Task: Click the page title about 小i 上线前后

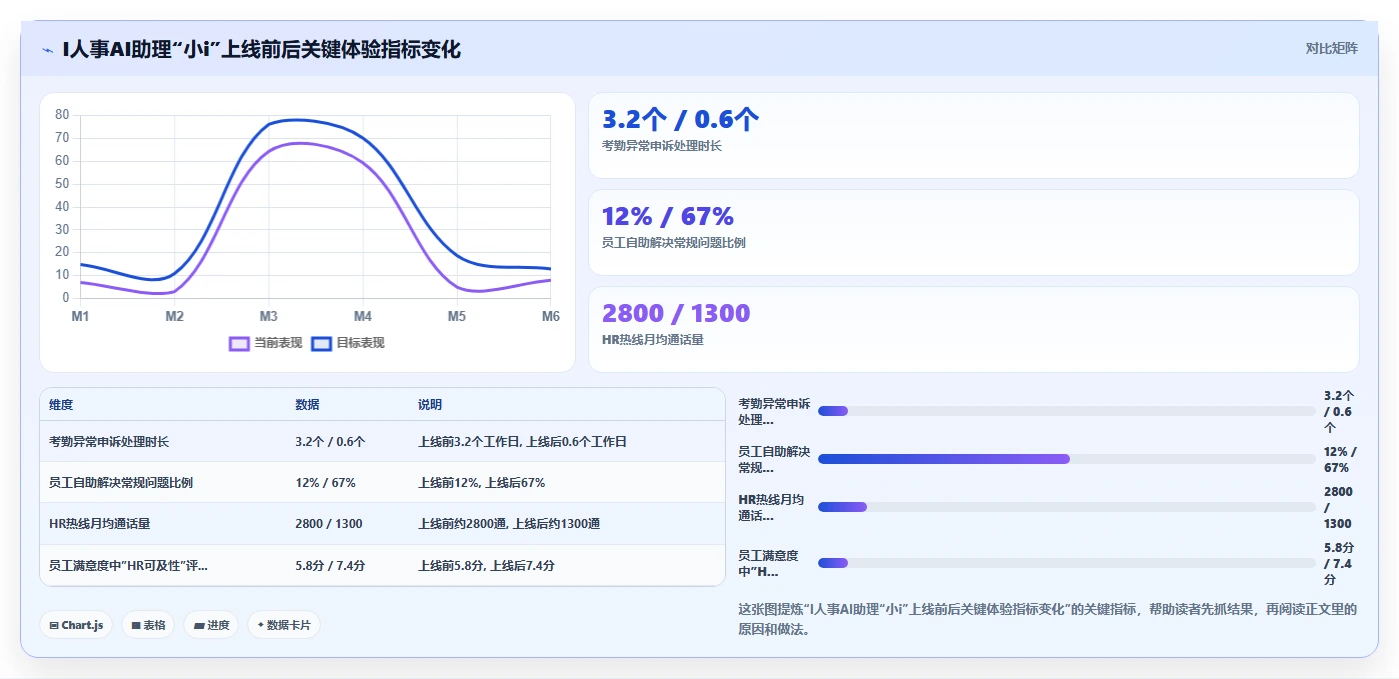Action: (x=261, y=49)
